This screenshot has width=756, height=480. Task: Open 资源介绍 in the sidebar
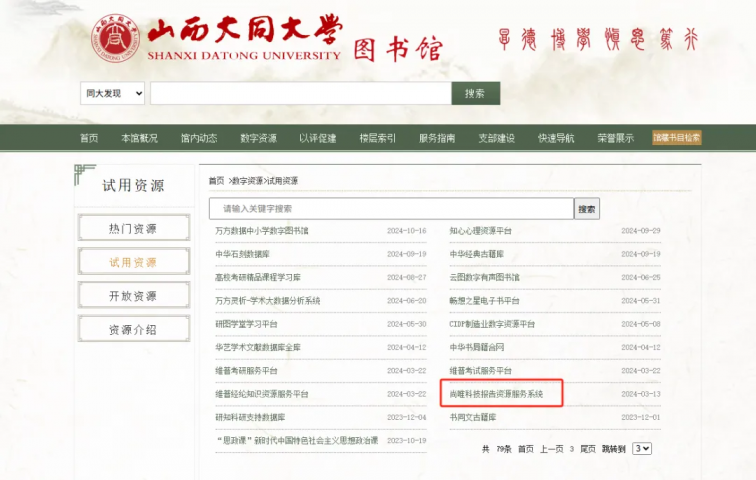point(133,330)
